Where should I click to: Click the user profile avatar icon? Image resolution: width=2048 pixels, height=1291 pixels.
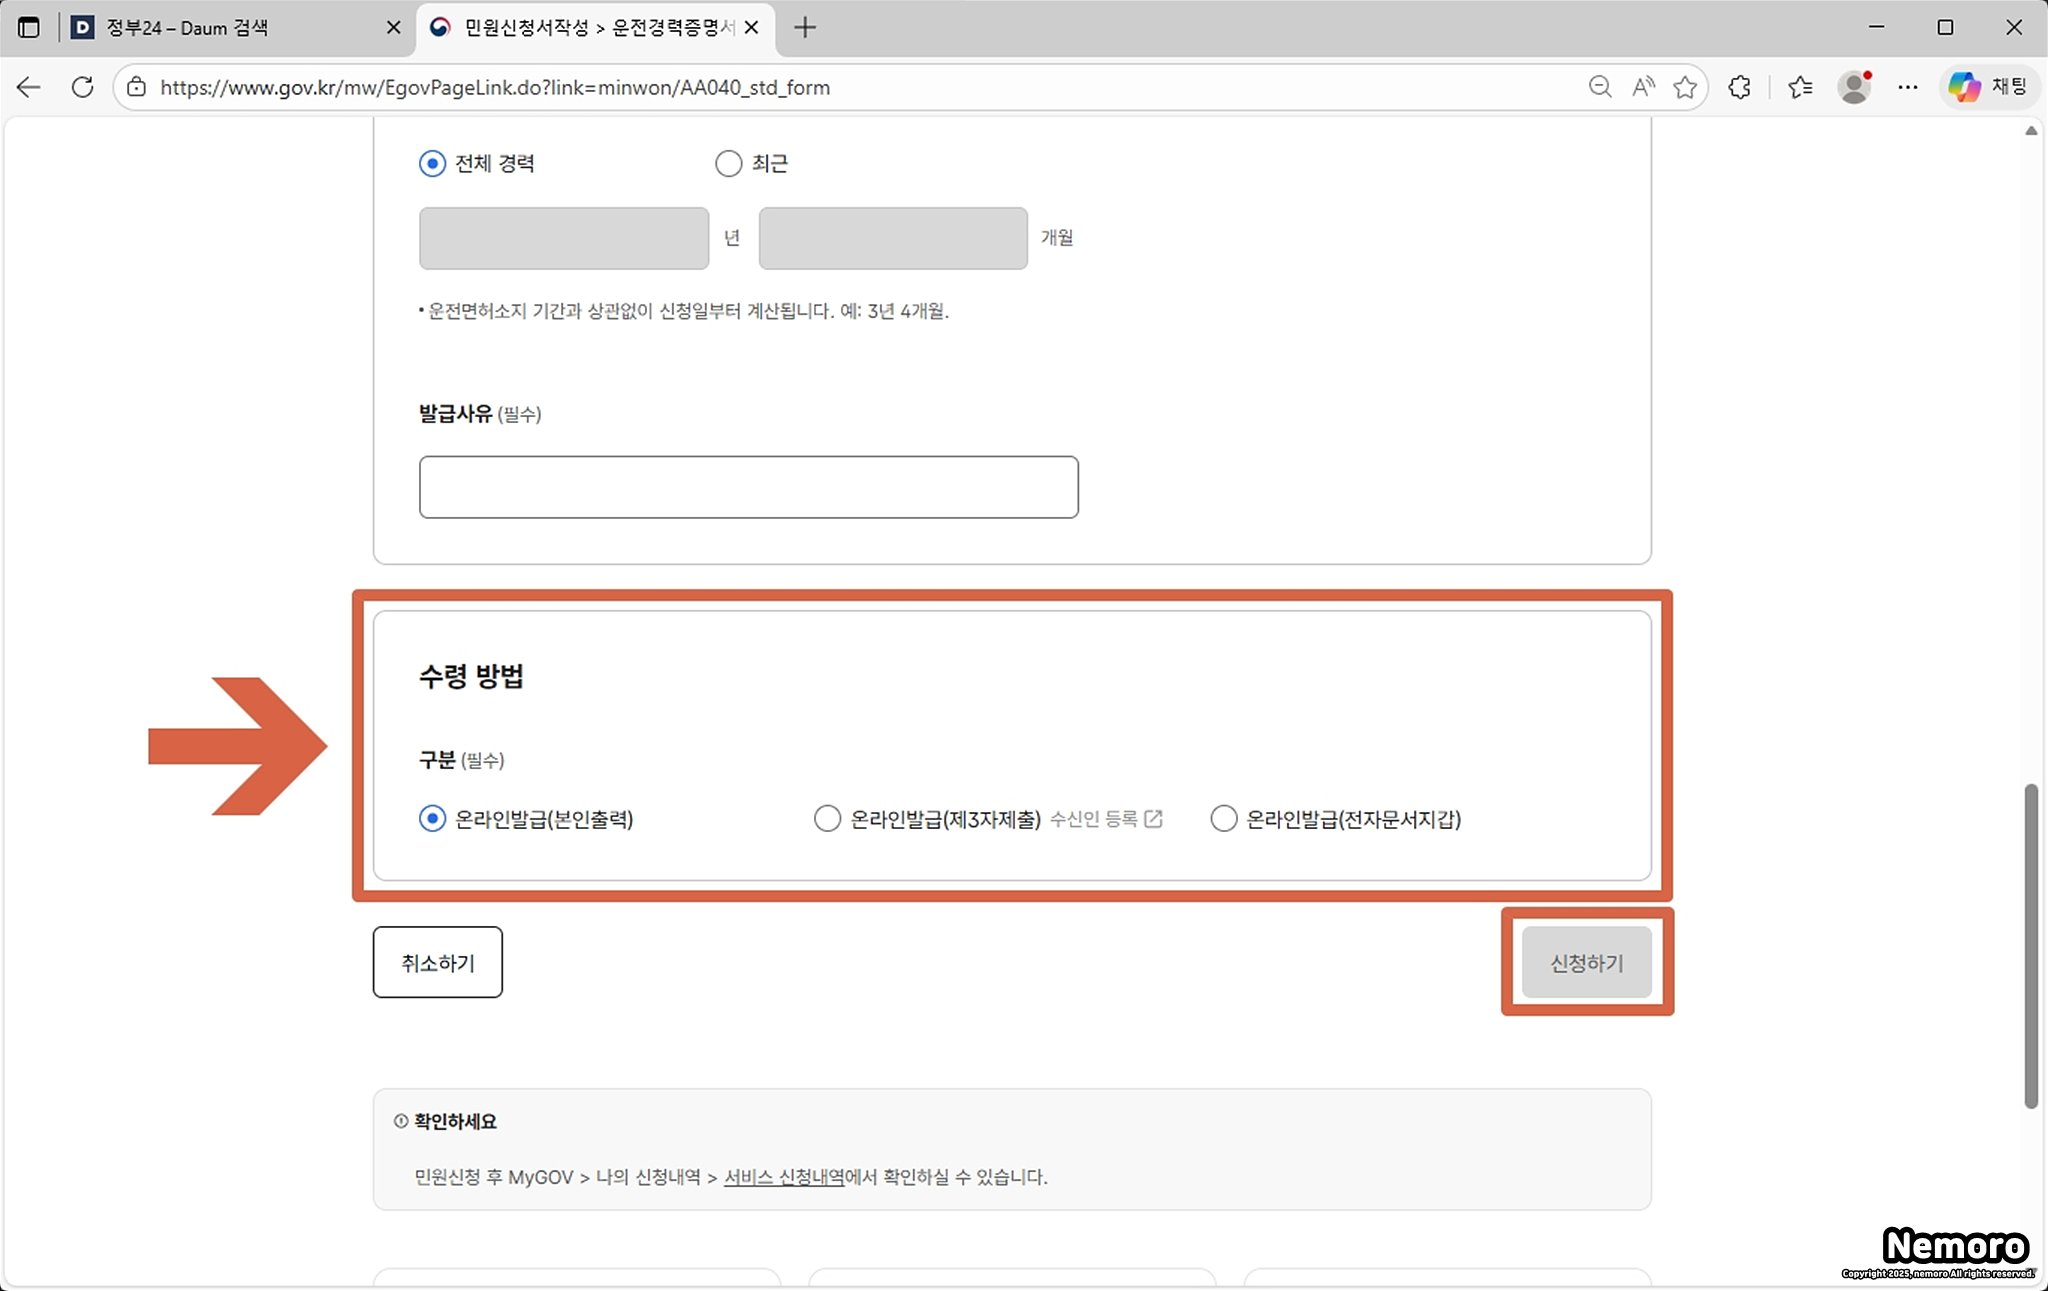[1854, 87]
